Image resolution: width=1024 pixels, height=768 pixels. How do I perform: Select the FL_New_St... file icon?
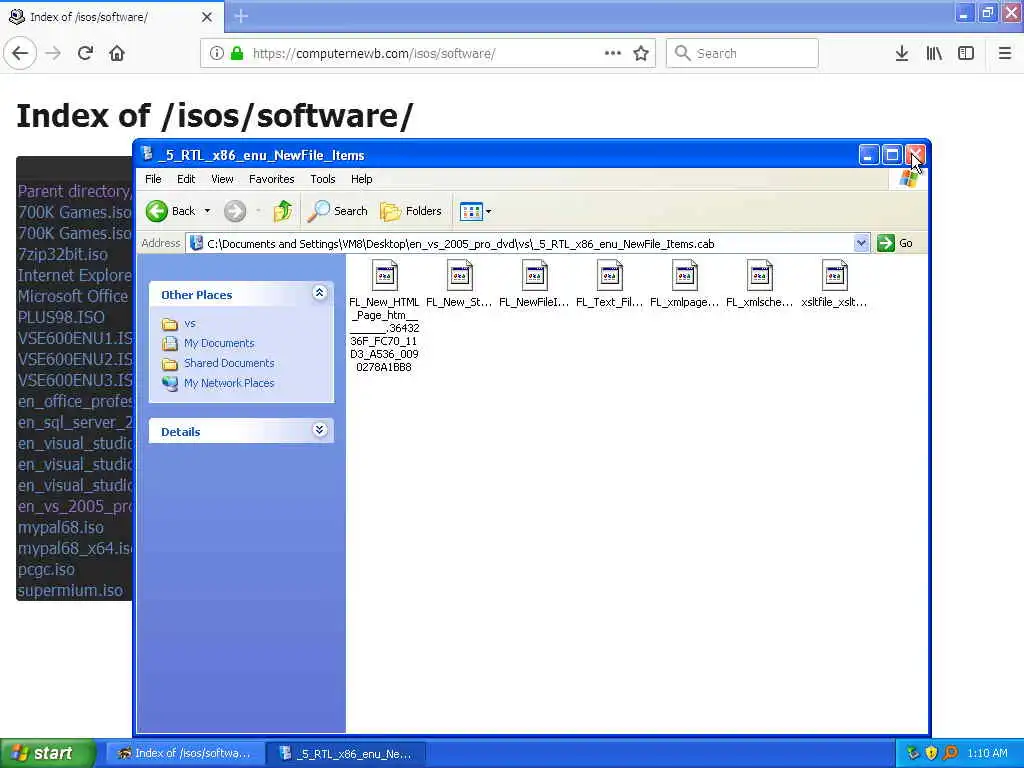pos(459,276)
